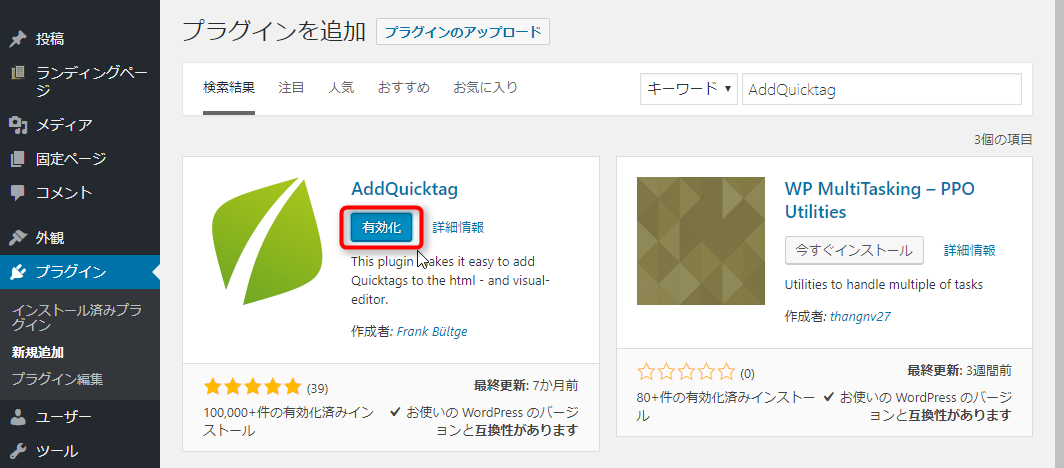1064x468 pixels.
Task: Open the AddQuicktag plugin title link
Action: [404, 189]
